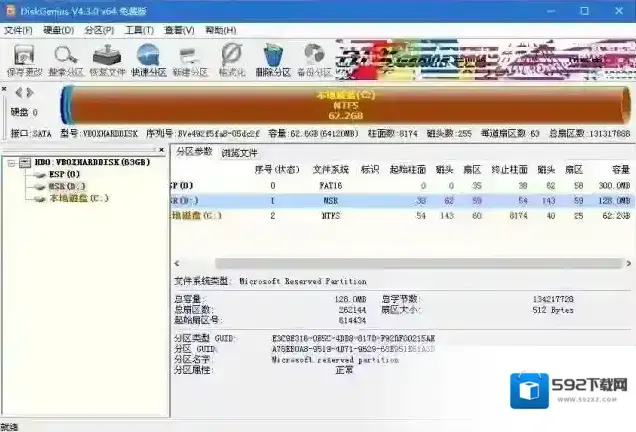
Task: Switch to the 浏览文件 (Browse Files) tab
Action: (240, 152)
